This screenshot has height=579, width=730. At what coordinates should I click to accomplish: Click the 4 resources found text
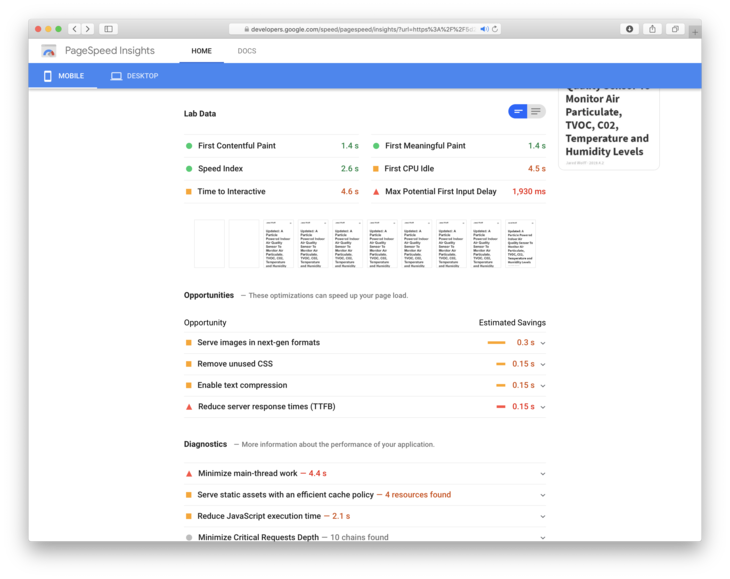click(x=418, y=495)
